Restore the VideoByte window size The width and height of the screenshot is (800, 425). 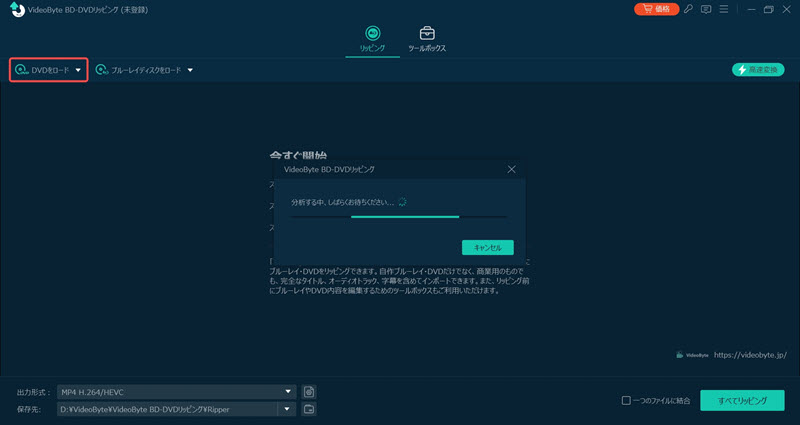click(769, 9)
